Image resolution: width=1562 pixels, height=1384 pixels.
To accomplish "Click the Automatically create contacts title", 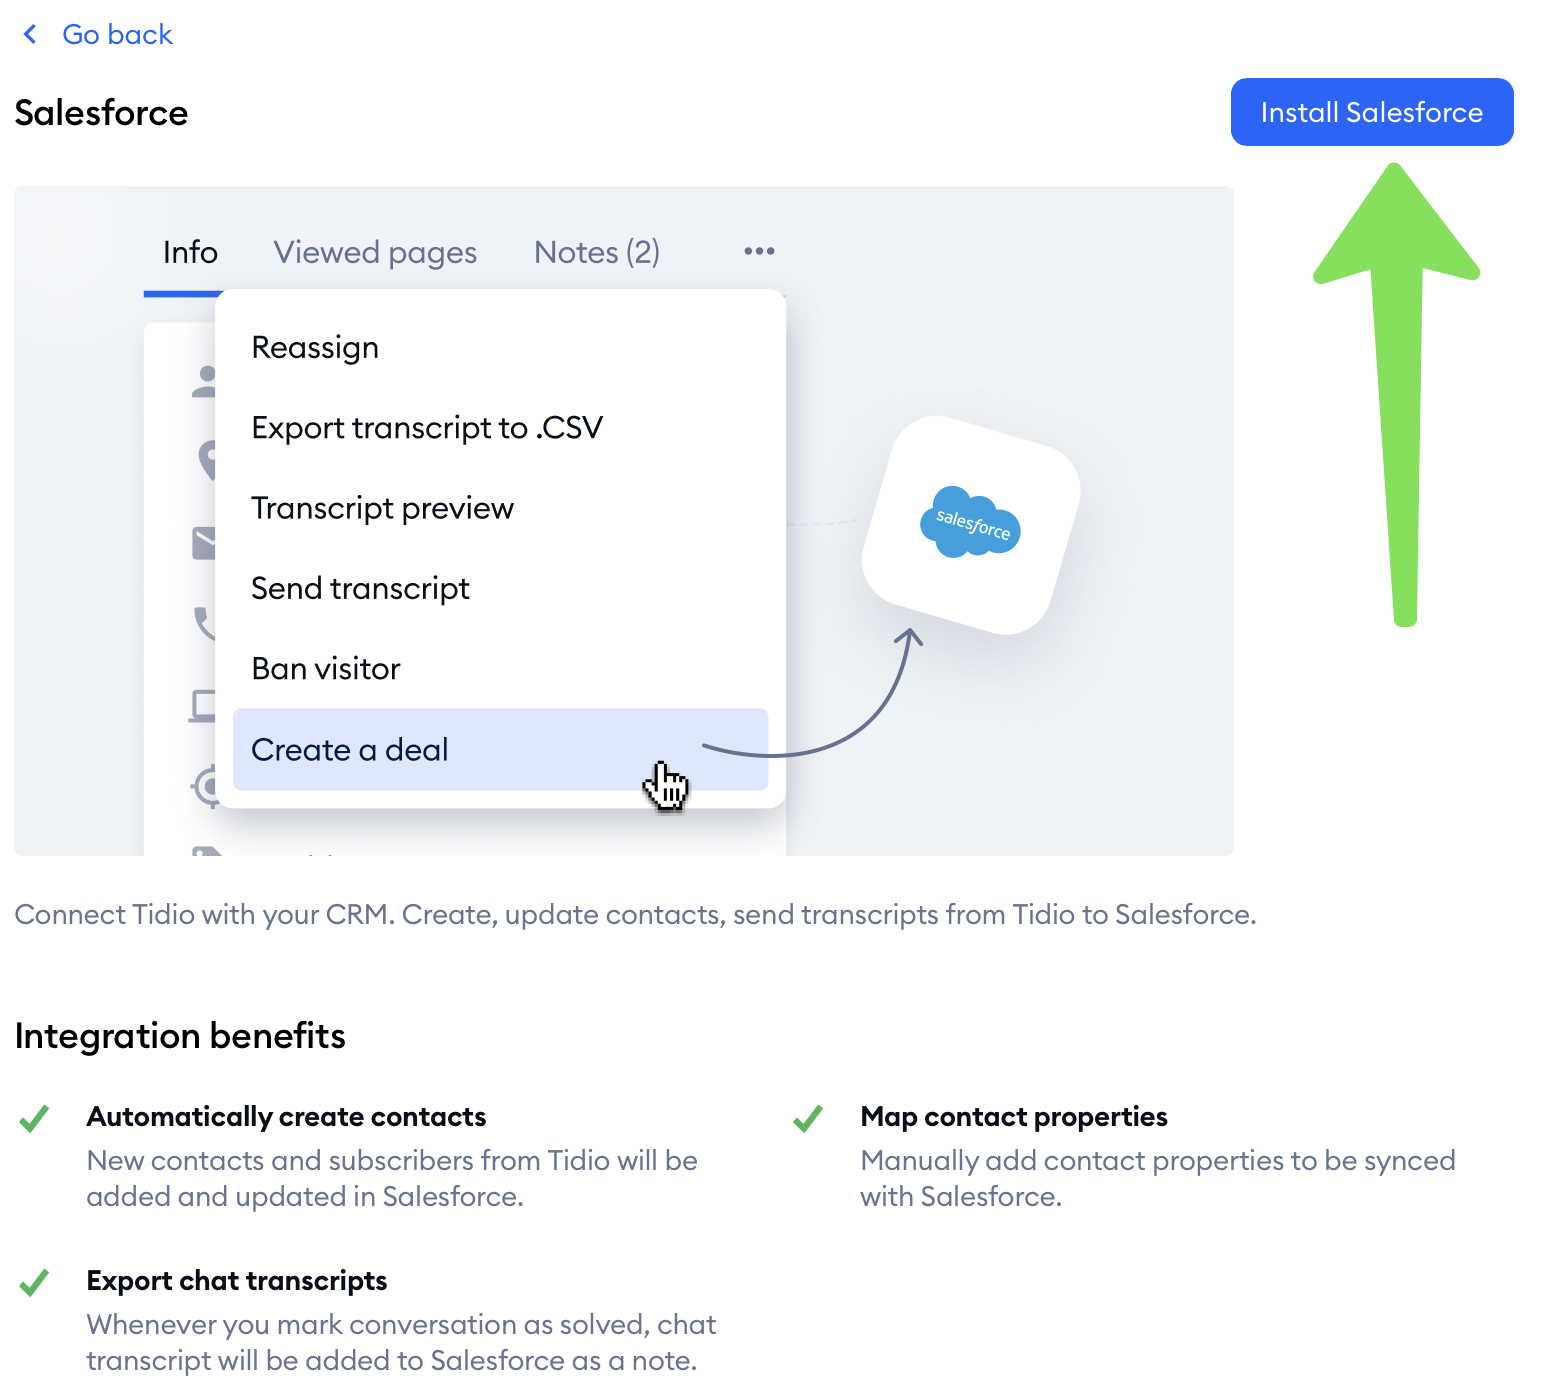I will [x=286, y=1116].
